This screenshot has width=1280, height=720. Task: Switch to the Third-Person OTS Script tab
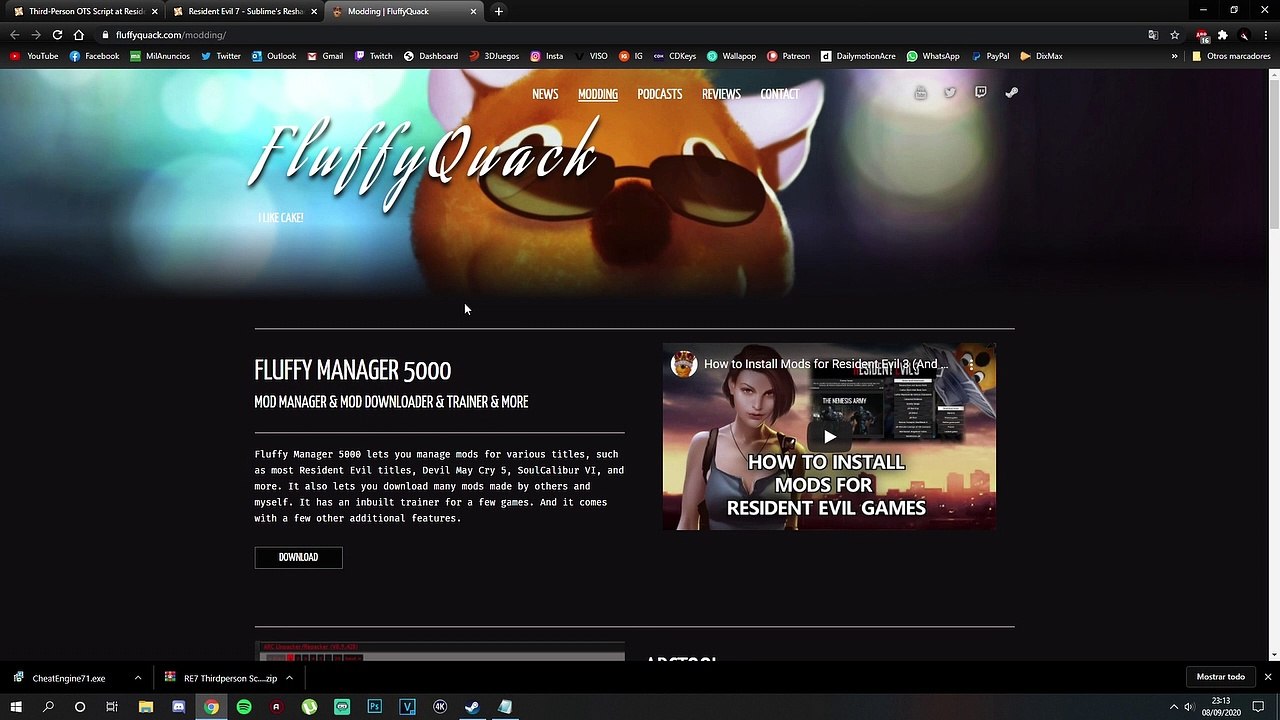tap(85, 11)
